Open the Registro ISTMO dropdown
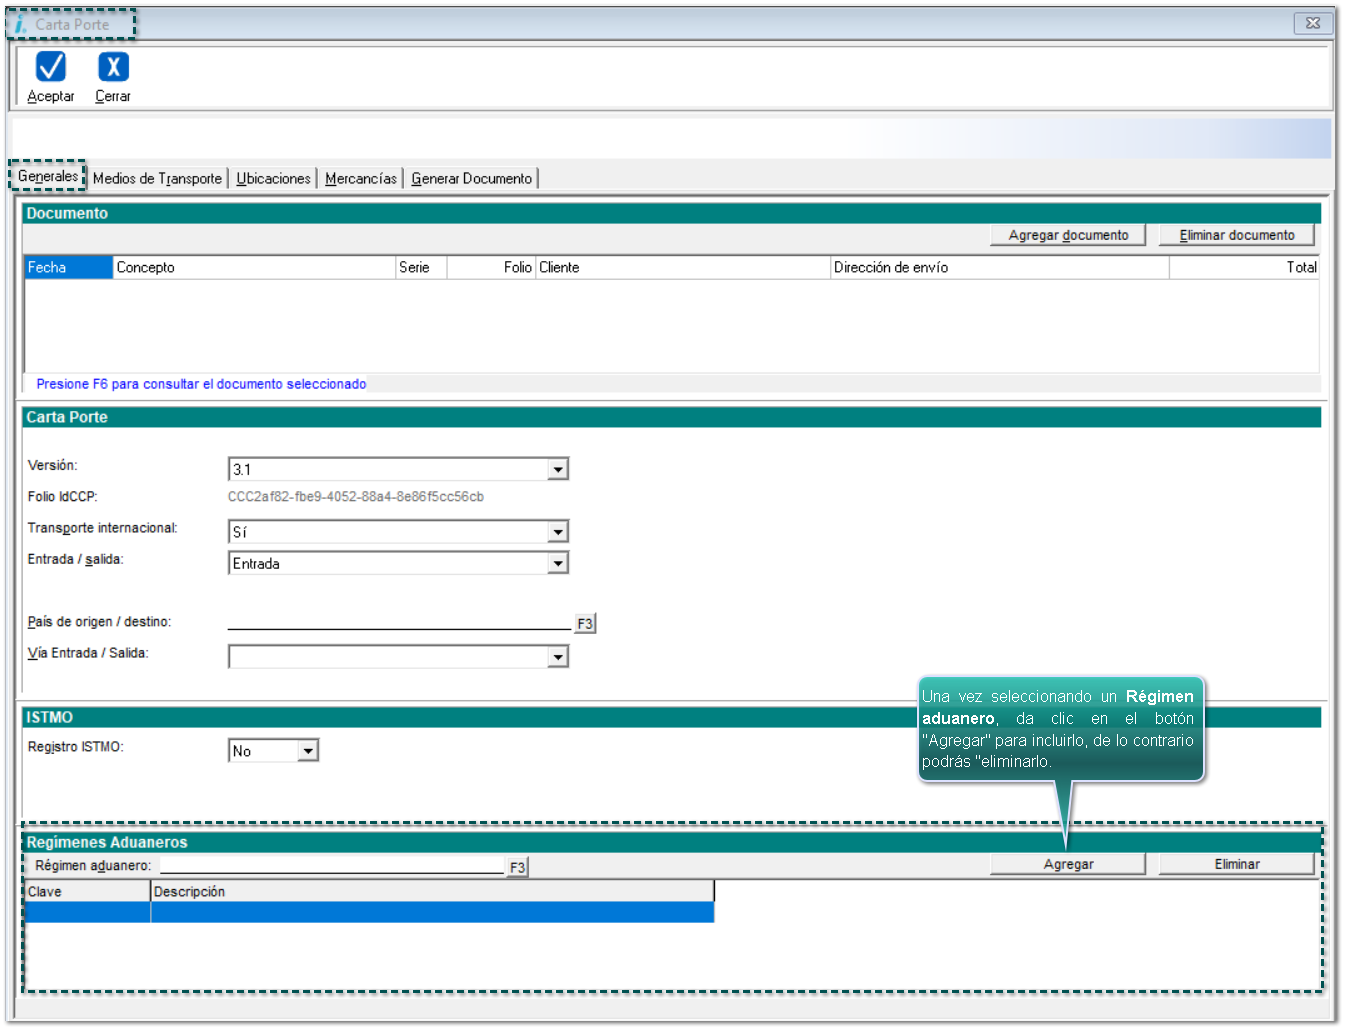The image size is (1345, 1030). pos(308,751)
